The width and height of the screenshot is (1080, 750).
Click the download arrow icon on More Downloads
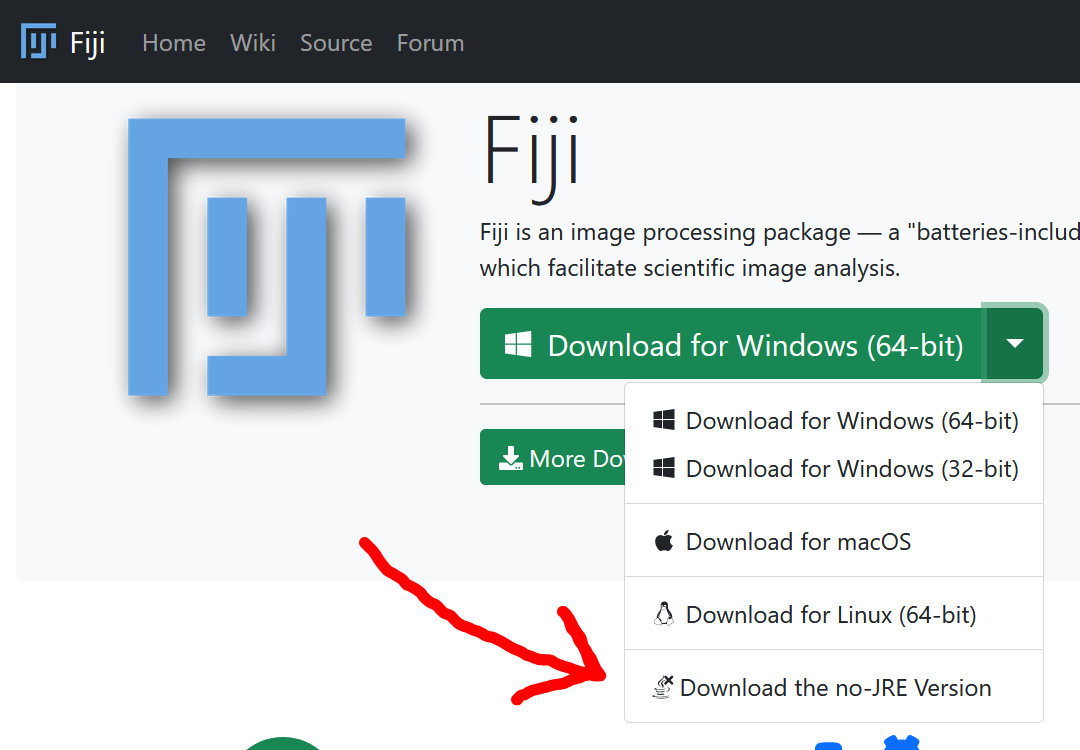[511, 457]
